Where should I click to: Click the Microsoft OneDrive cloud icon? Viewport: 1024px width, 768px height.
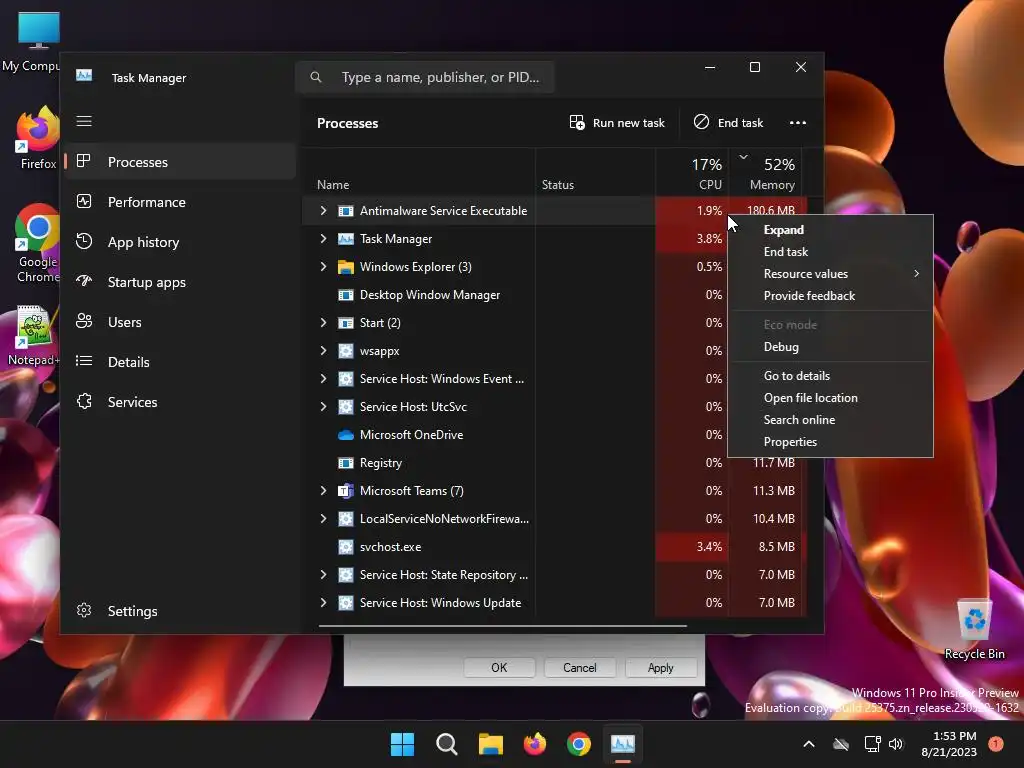(x=345, y=435)
